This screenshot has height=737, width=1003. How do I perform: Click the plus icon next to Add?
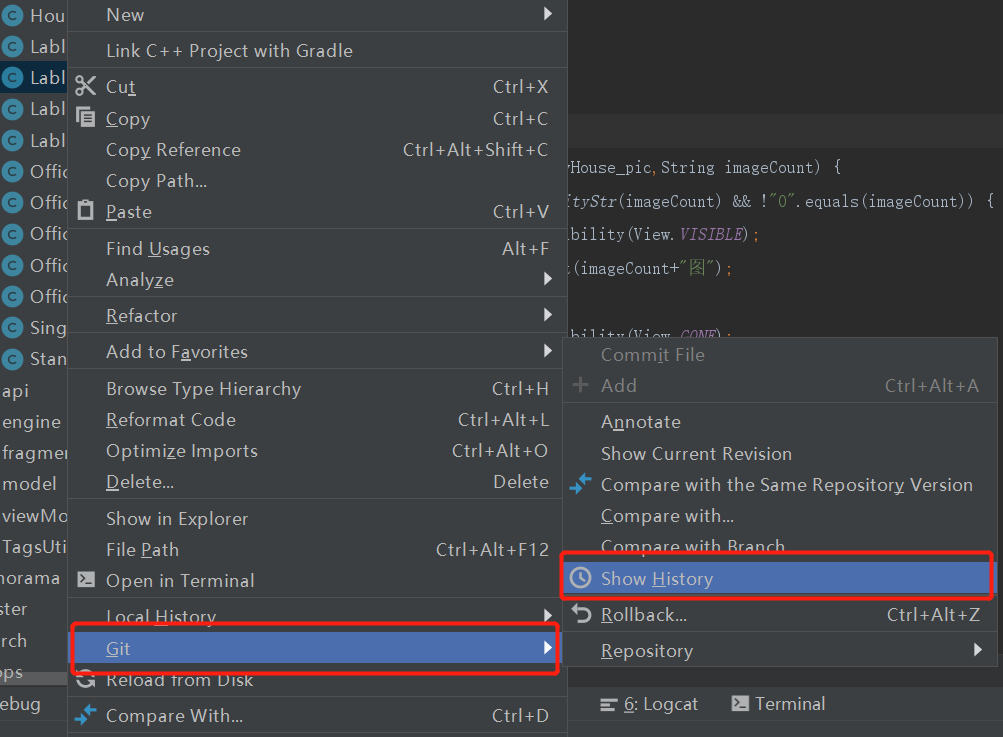tap(580, 385)
